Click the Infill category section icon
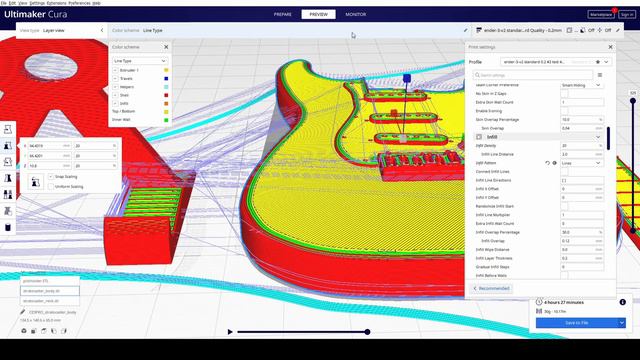The width and height of the screenshot is (640, 360). pos(479,137)
